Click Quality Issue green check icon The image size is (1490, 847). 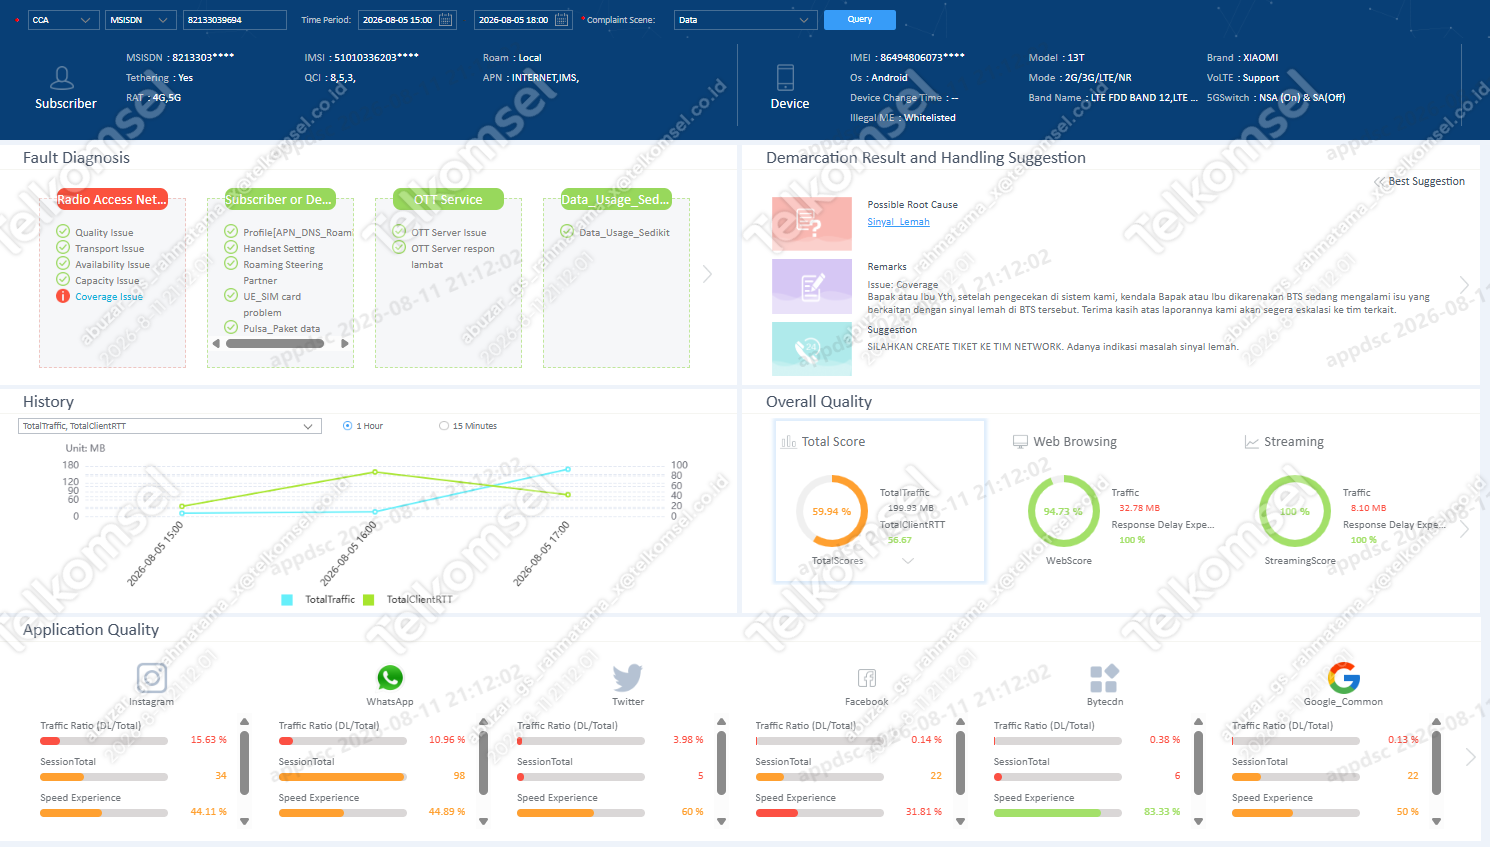point(63,232)
